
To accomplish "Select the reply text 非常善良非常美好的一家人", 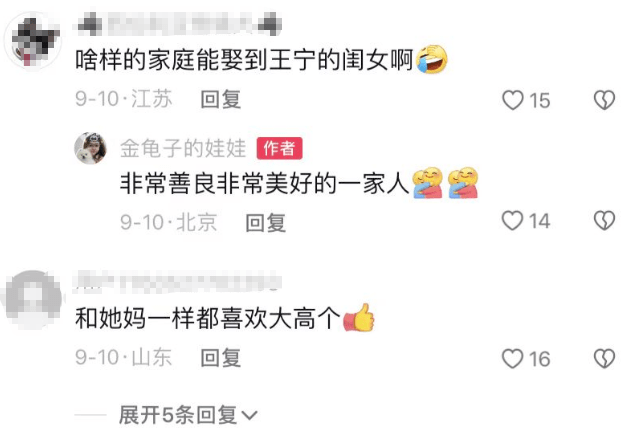I will click(264, 184).
